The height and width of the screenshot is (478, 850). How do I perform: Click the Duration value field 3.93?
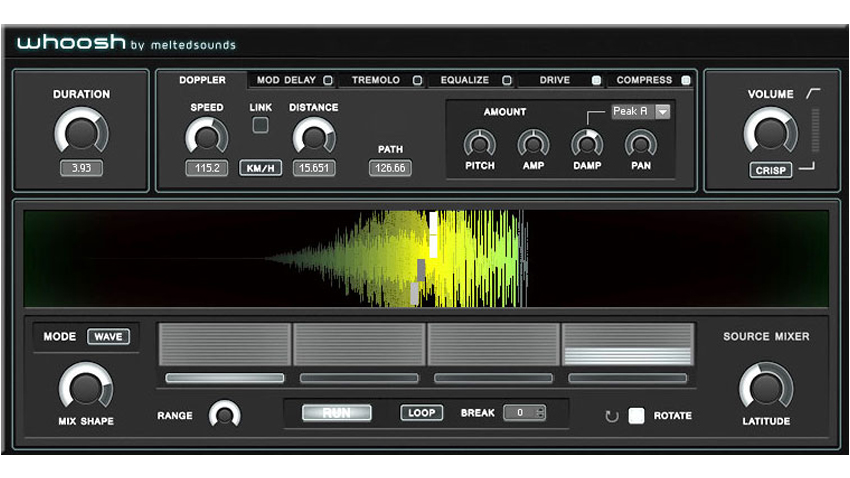pos(81,168)
